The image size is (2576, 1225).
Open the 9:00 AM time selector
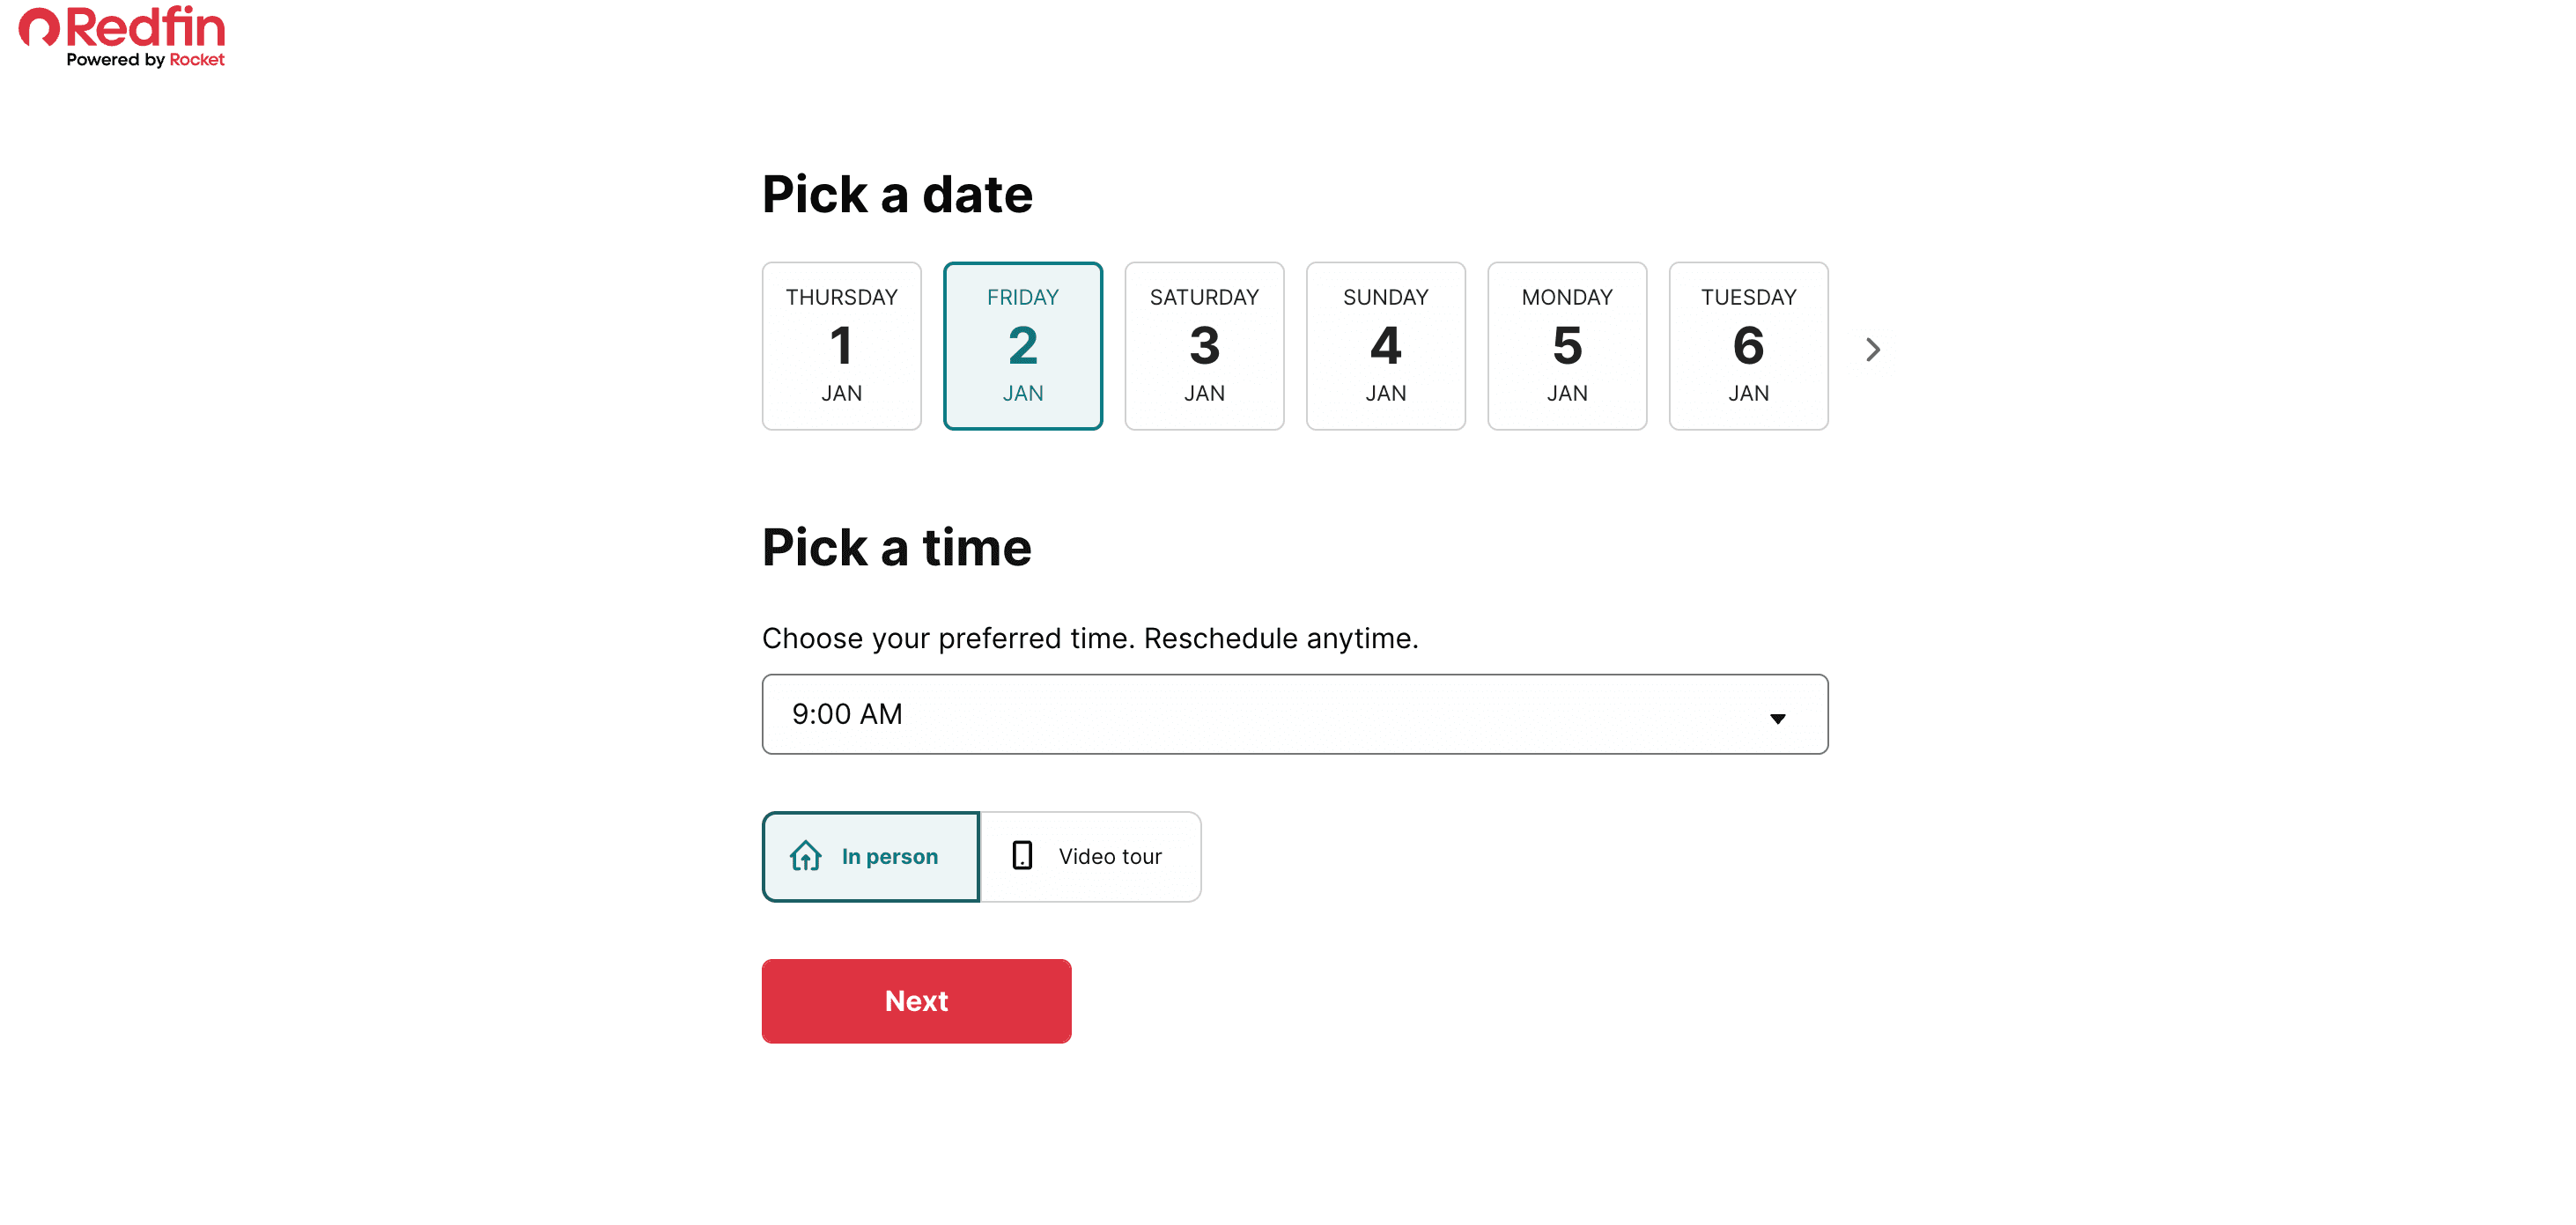click(x=1294, y=714)
